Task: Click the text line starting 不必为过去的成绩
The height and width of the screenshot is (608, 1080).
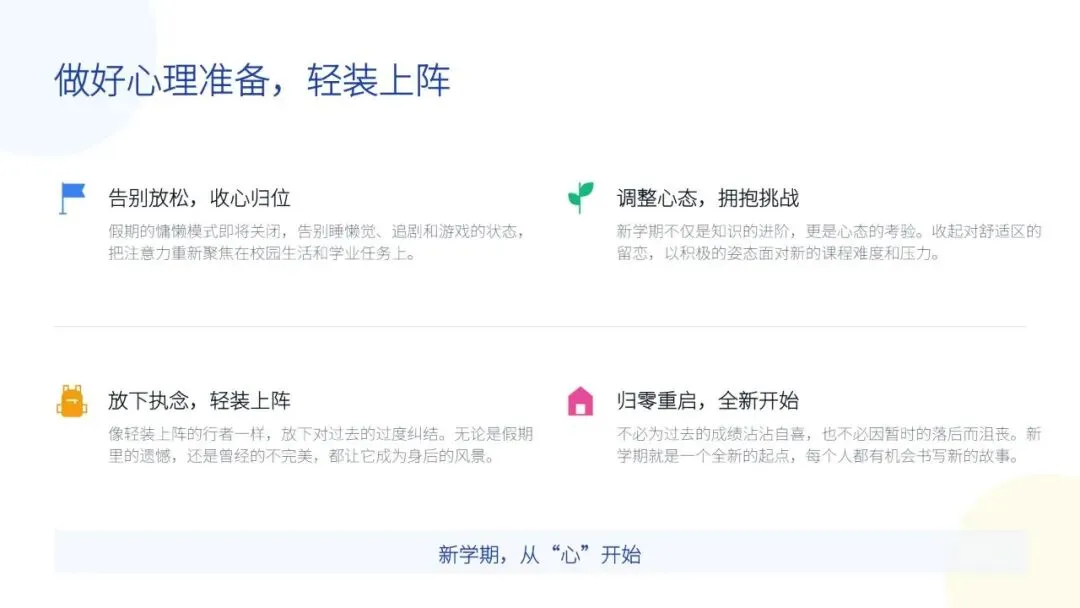Action: [x=829, y=434]
